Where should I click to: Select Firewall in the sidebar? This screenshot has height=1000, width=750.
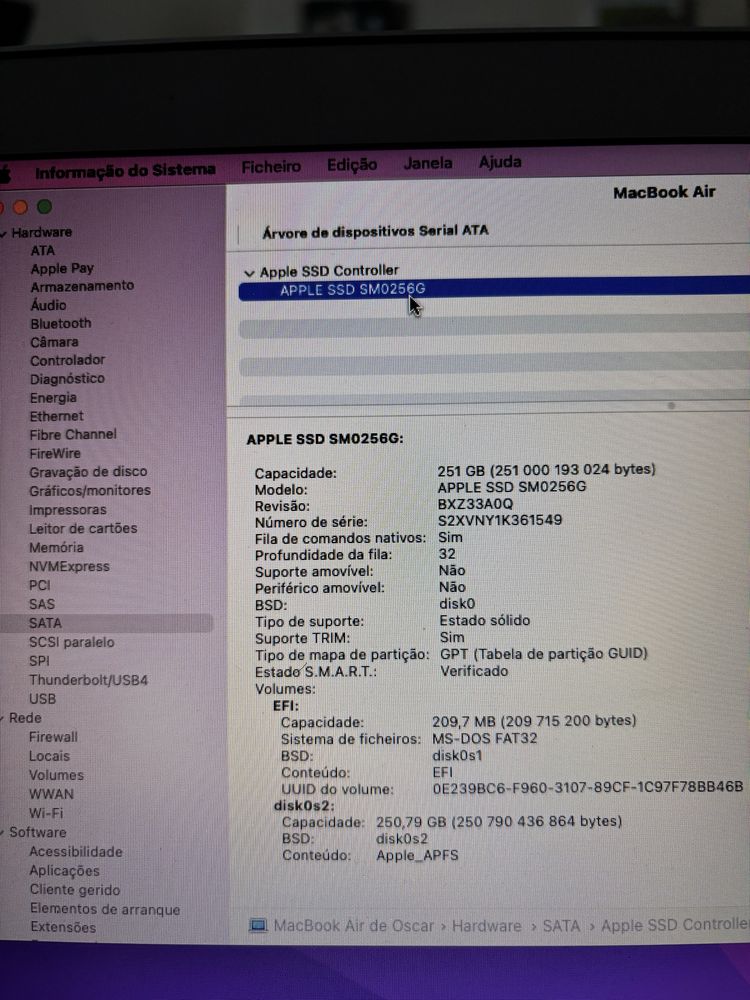pyautogui.click(x=53, y=737)
